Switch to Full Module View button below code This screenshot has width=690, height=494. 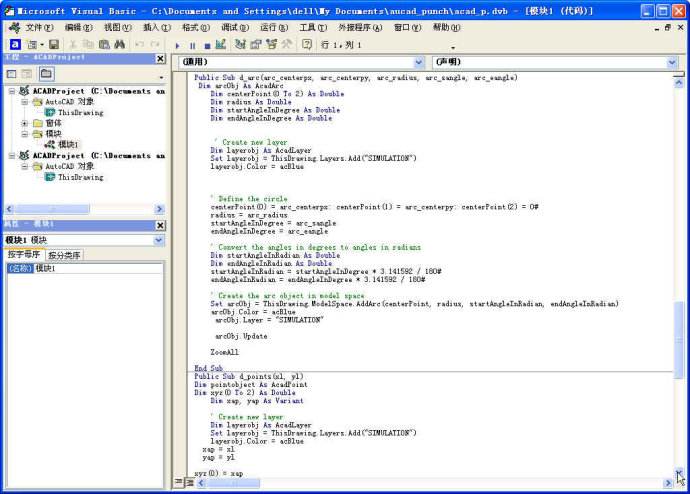(x=190, y=483)
